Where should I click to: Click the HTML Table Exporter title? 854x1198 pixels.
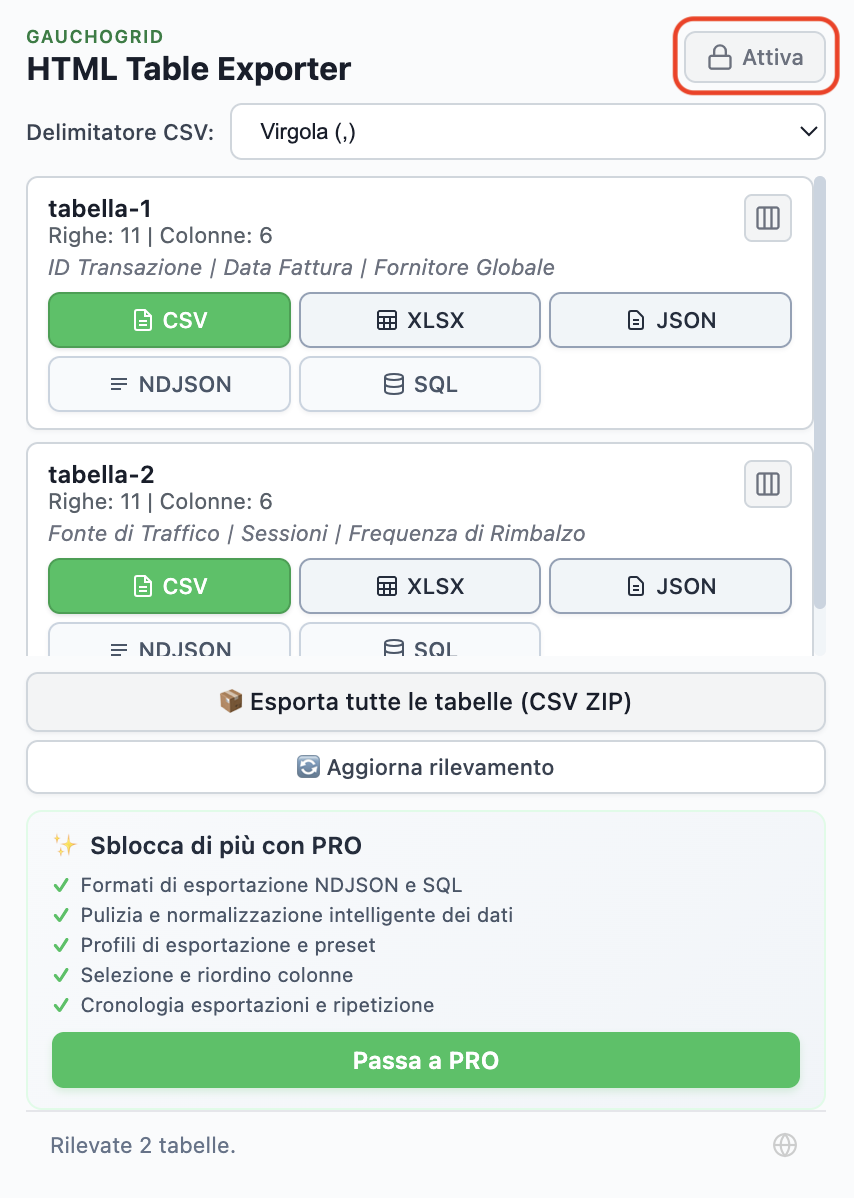point(190,69)
